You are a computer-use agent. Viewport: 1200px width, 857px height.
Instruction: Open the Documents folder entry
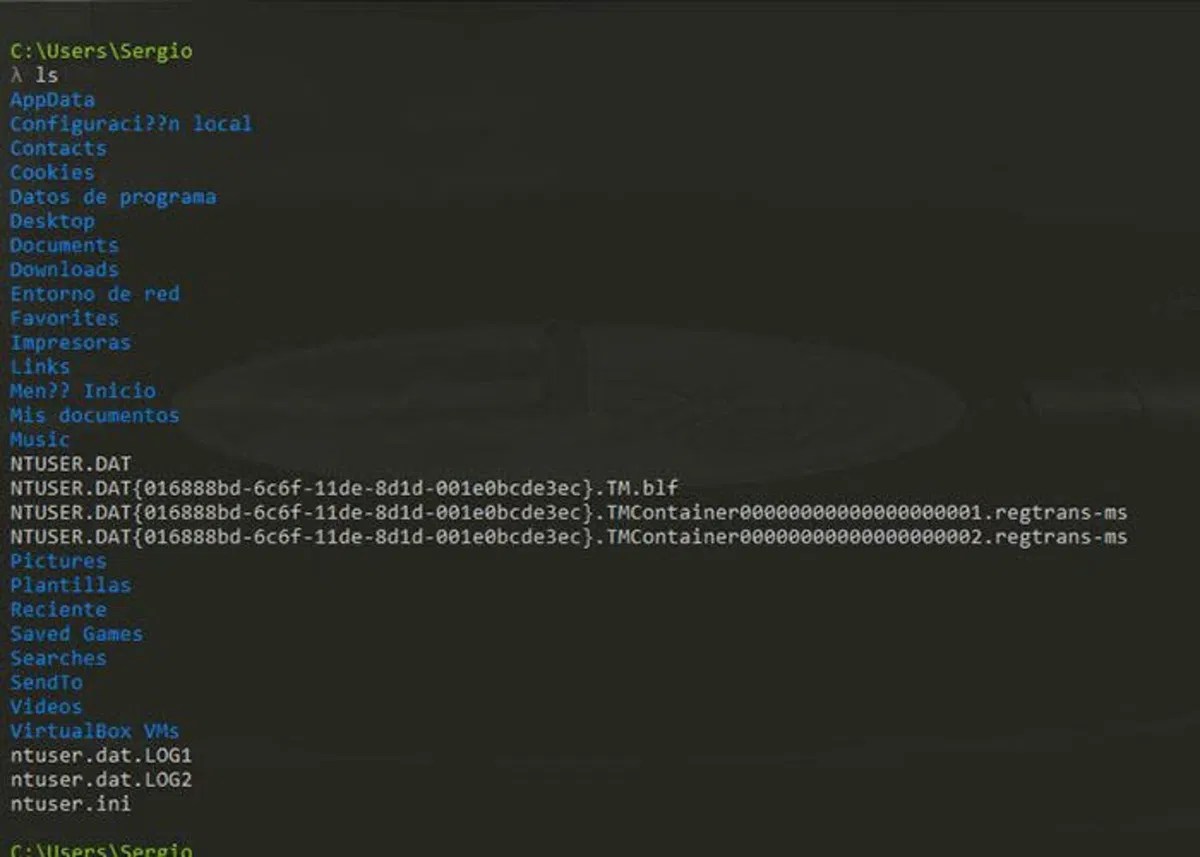tap(63, 245)
